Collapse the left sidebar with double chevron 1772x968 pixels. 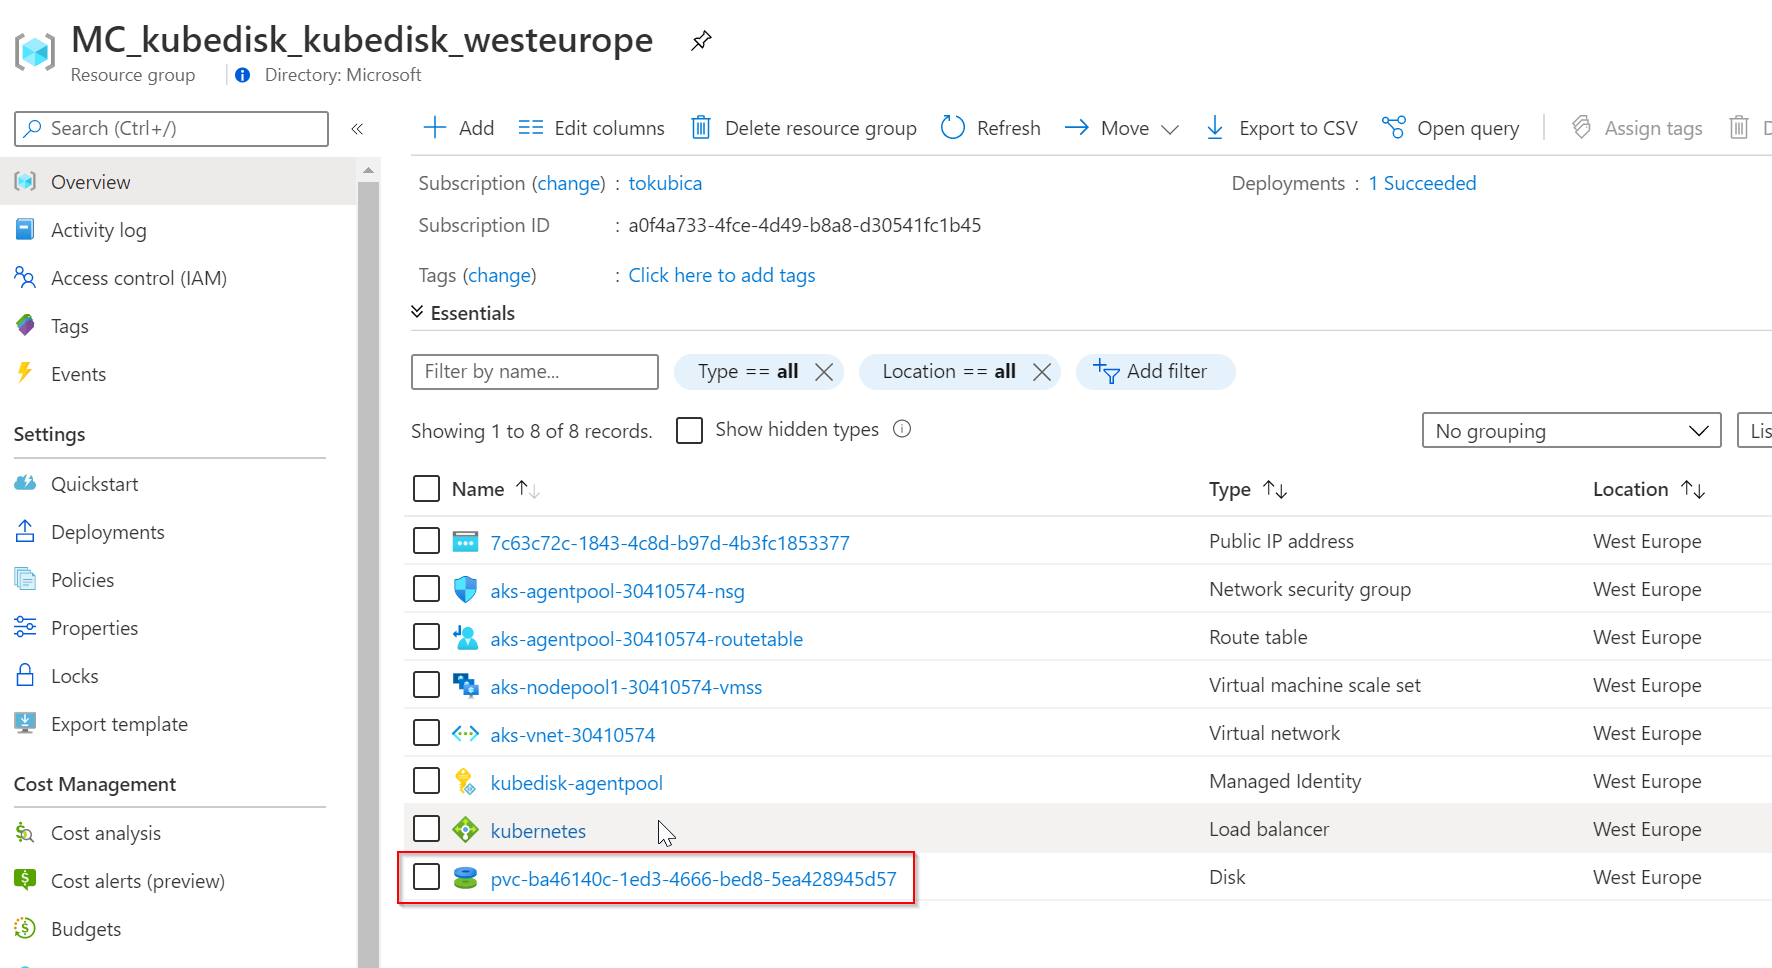(x=357, y=129)
